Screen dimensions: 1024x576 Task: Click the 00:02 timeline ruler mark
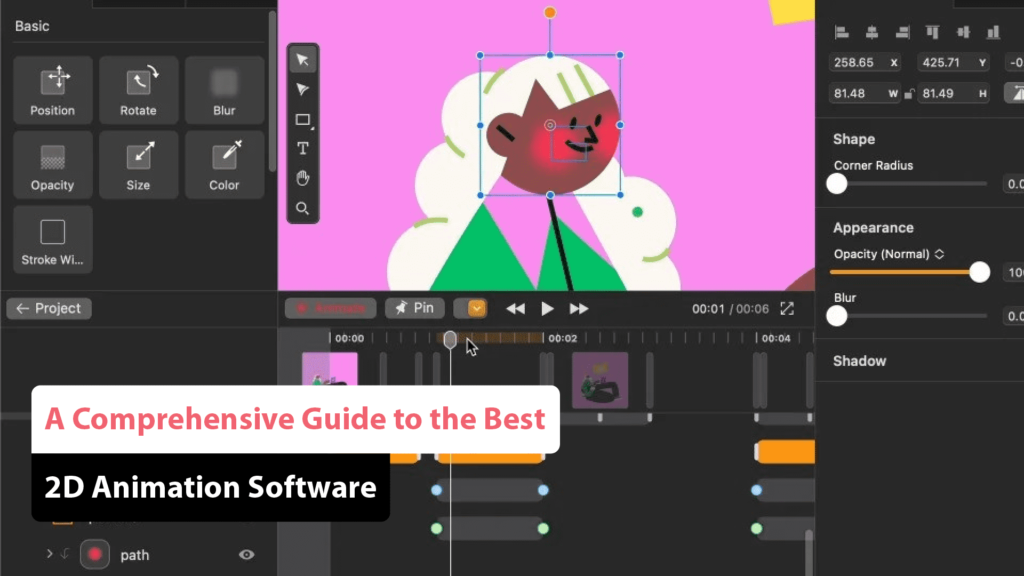[562, 338]
